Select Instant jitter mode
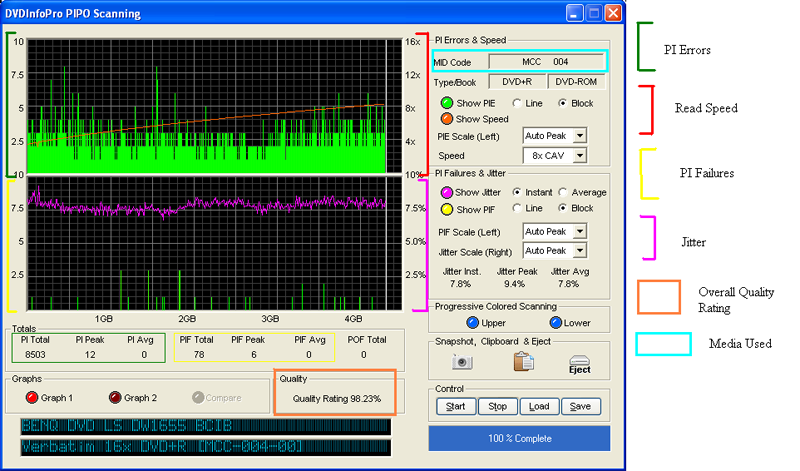The image size is (800, 471). tap(517, 192)
